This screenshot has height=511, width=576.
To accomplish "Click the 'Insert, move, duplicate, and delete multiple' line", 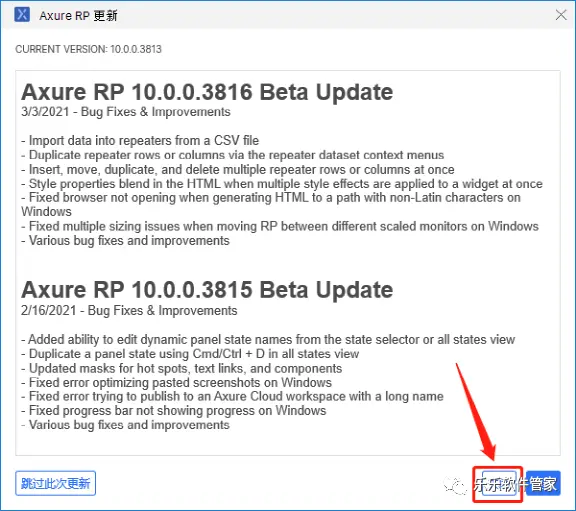I will pos(238,169).
